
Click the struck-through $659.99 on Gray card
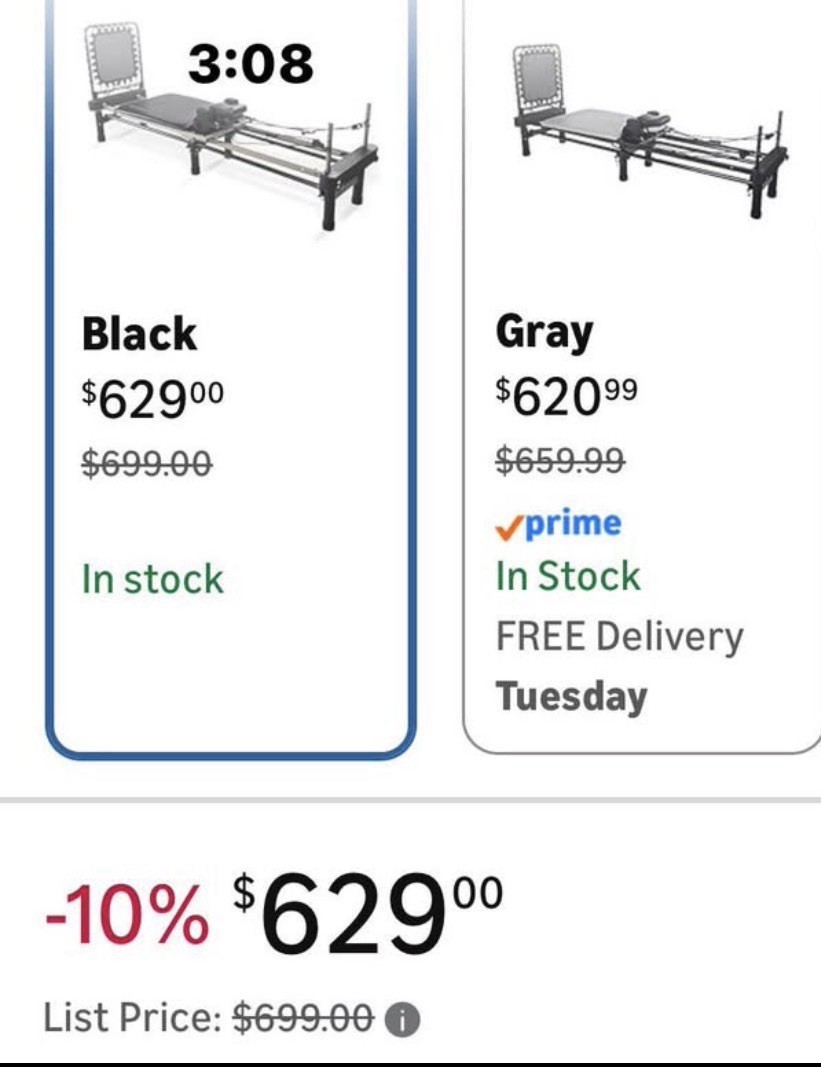[x=560, y=461]
